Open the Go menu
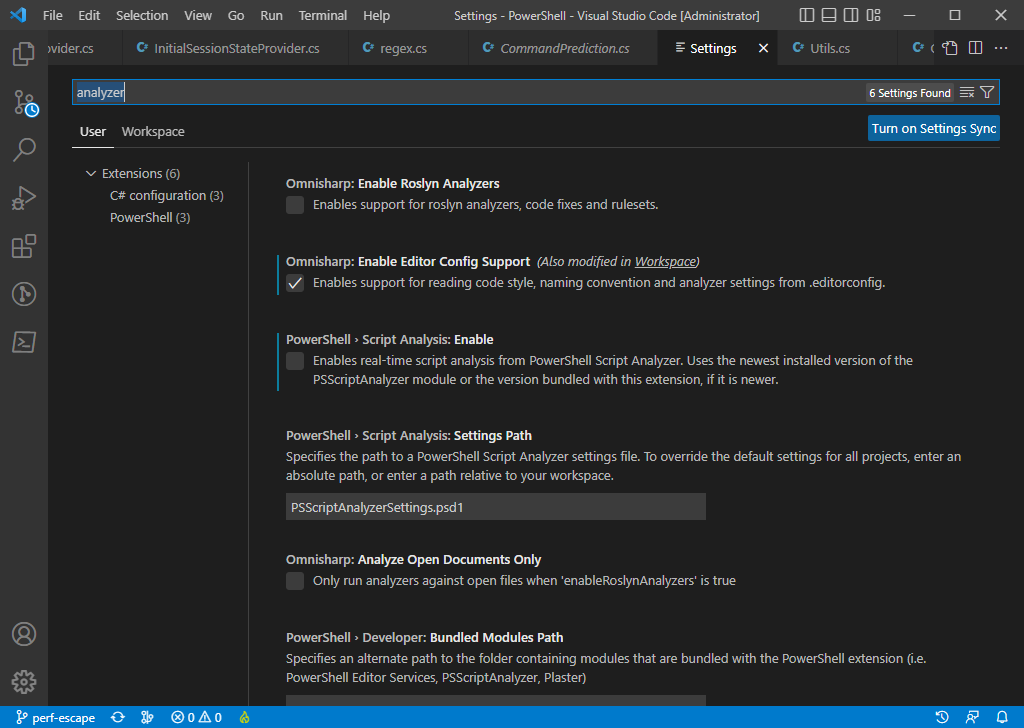The width and height of the screenshot is (1024, 728). pyautogui.click(x=236, y=15)
